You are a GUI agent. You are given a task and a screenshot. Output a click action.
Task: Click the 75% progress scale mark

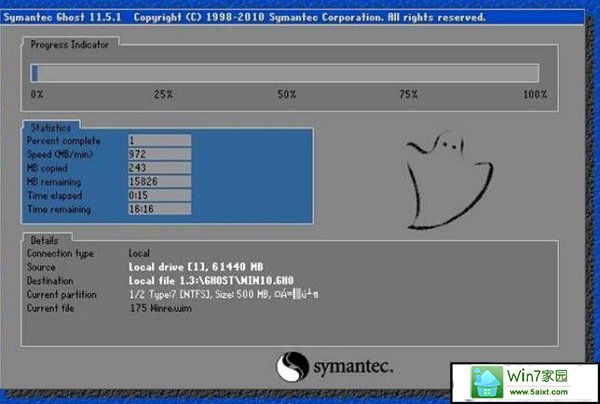[x=408, y=94]
